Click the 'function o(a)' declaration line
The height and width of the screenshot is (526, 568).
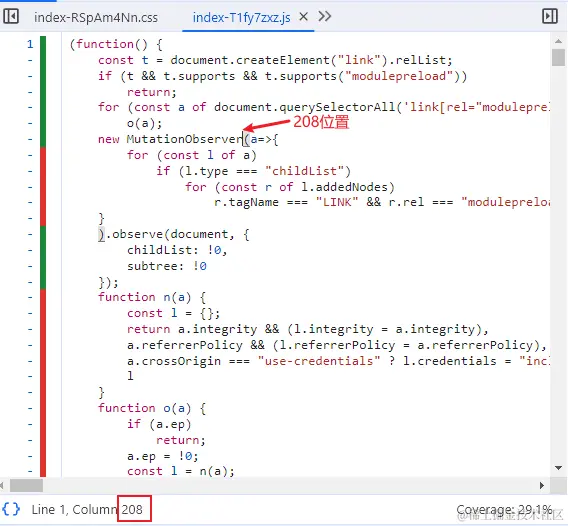click(x=152, y=408)
